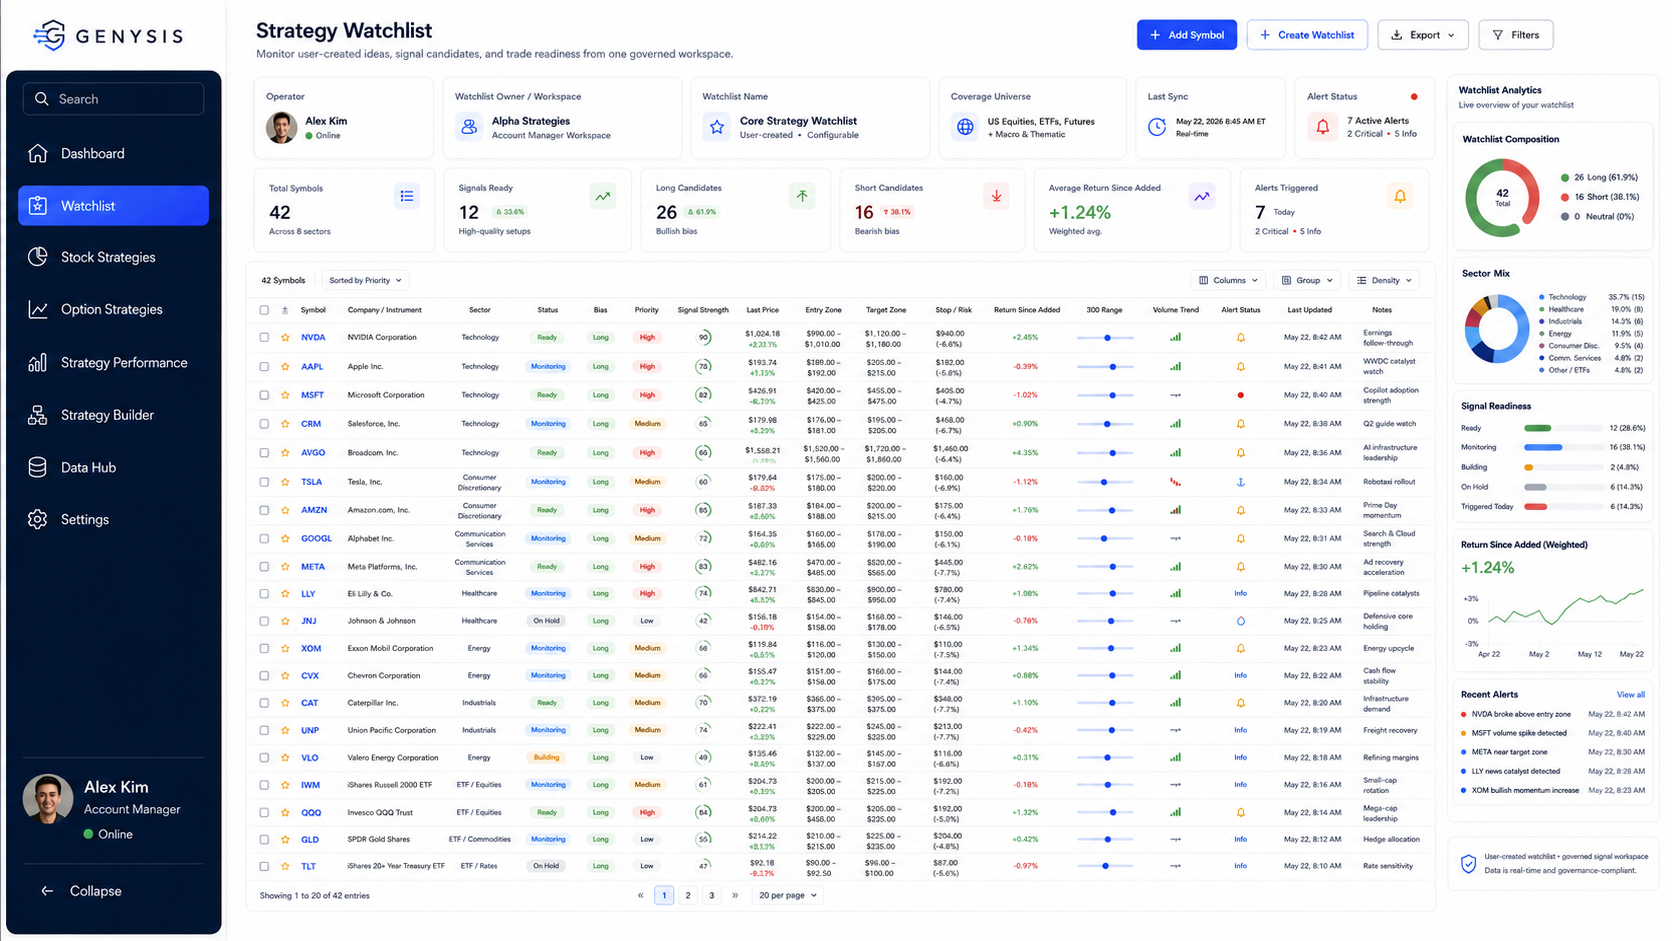Click the down arrow icon on Short Candidates card
Viewport: 1672px width, 941px height.
[996, 196]
